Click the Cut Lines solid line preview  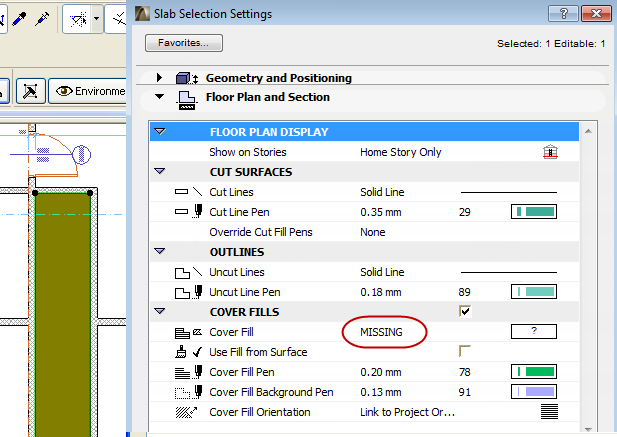(x=508, y=191)
